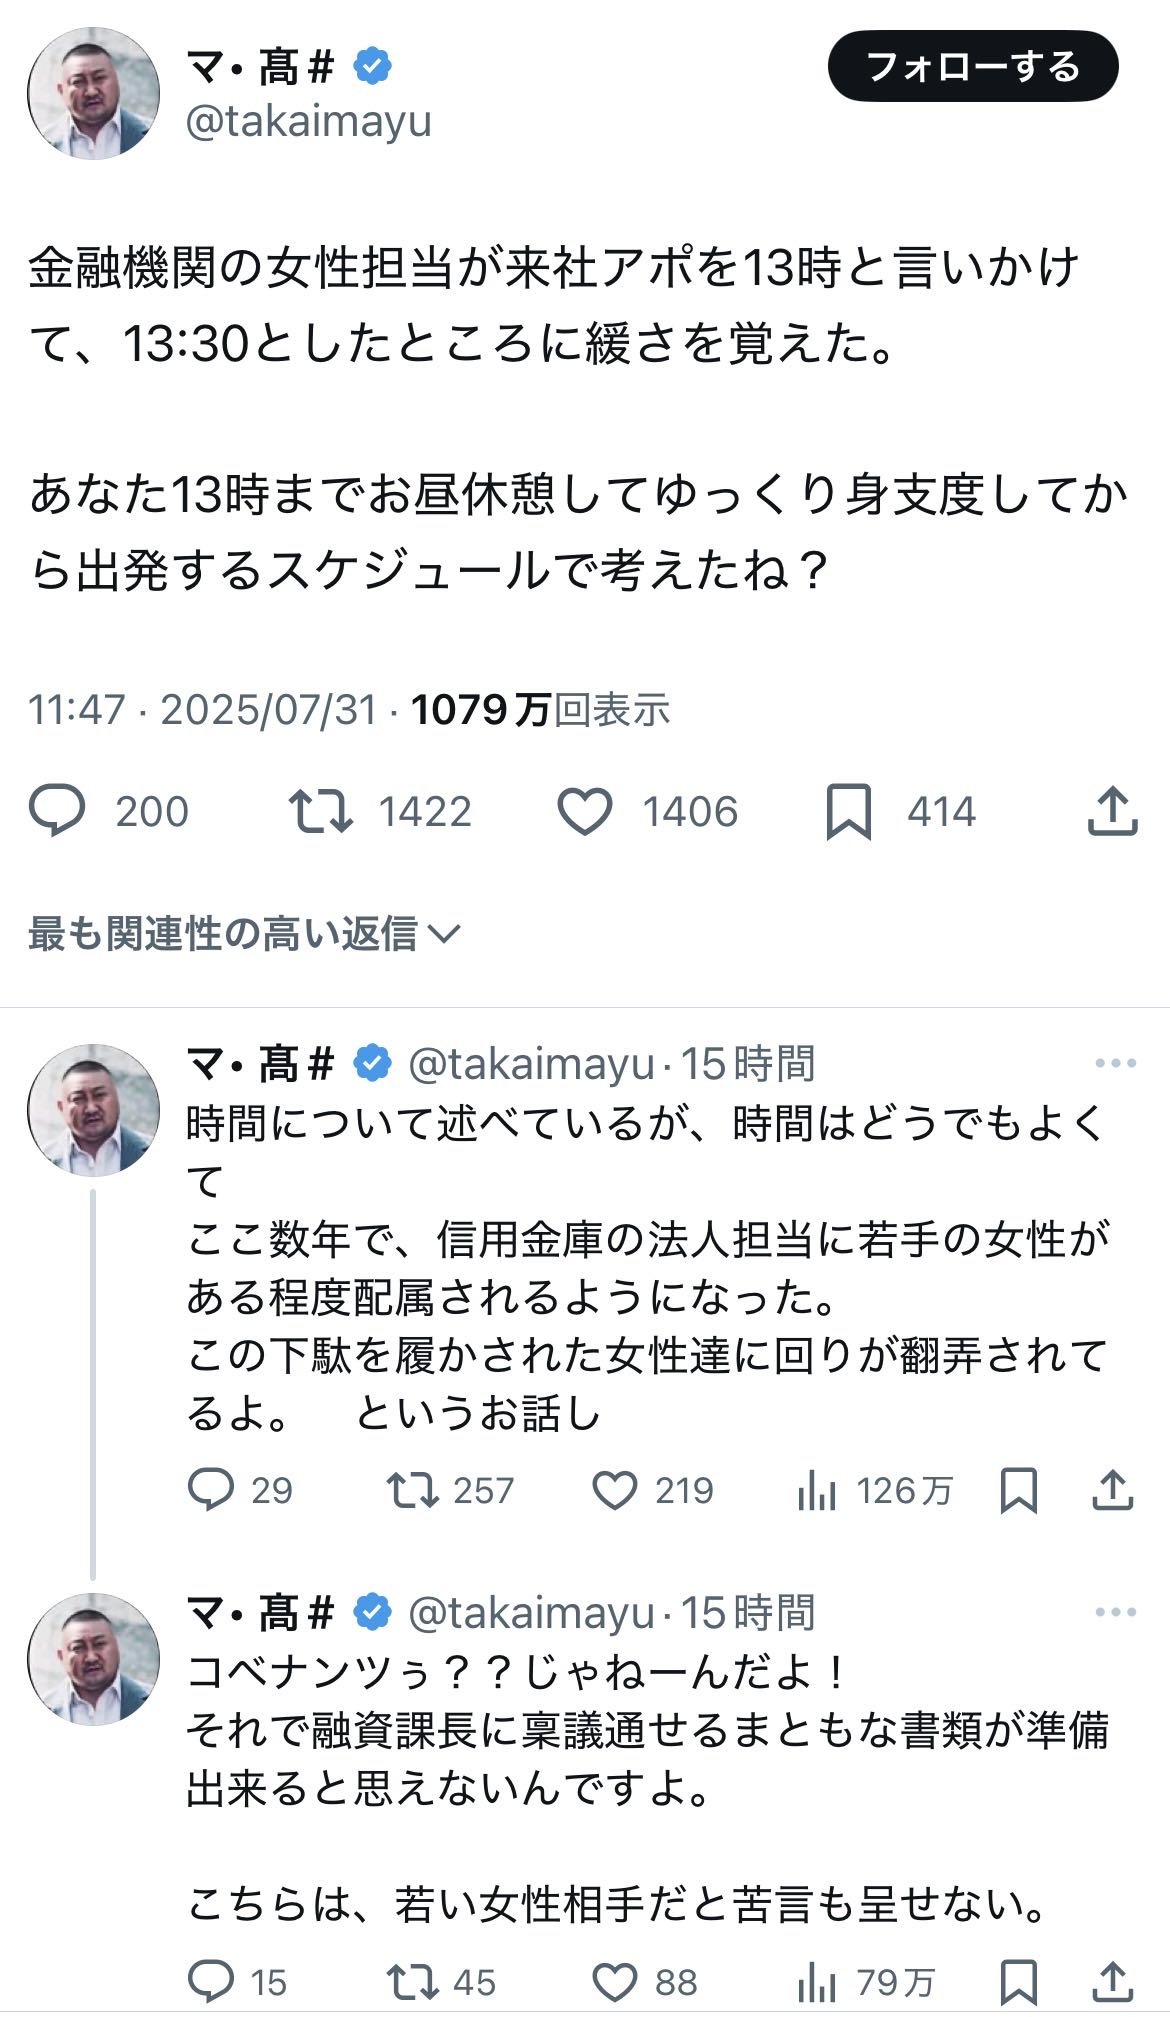1170x2017 pixels.
Task: Tap the フォローする follow button
Action: 972,67
